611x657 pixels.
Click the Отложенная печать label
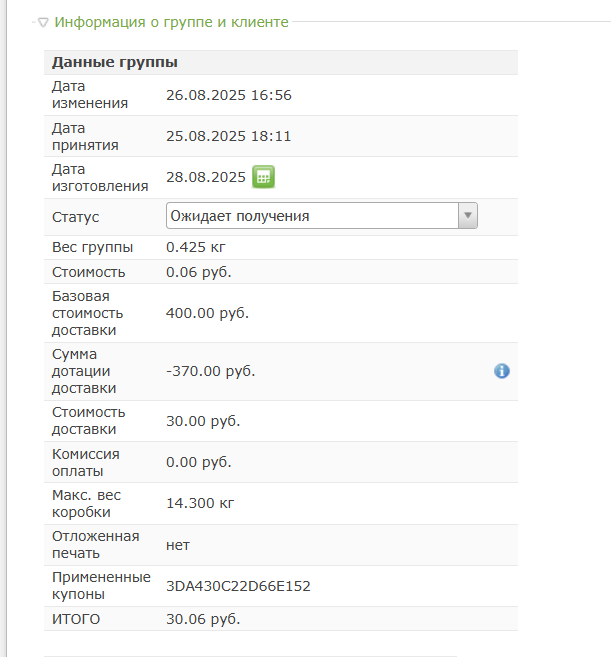click(x=96, y=545)
